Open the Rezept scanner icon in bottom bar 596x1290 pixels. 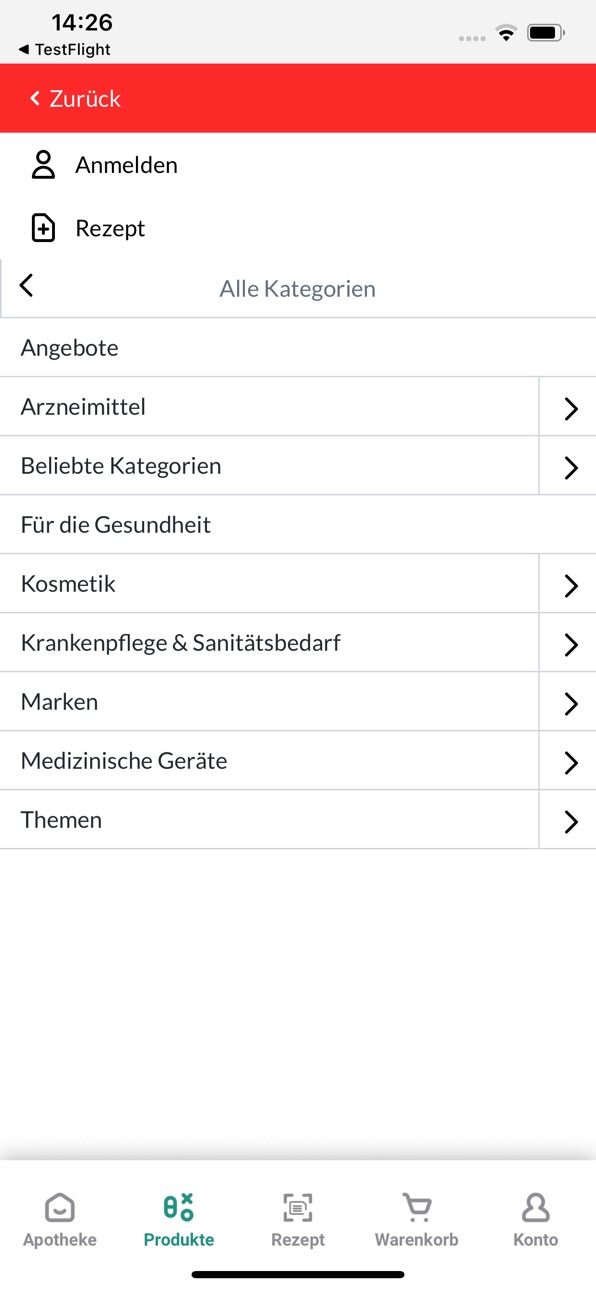click(298, 1207)
